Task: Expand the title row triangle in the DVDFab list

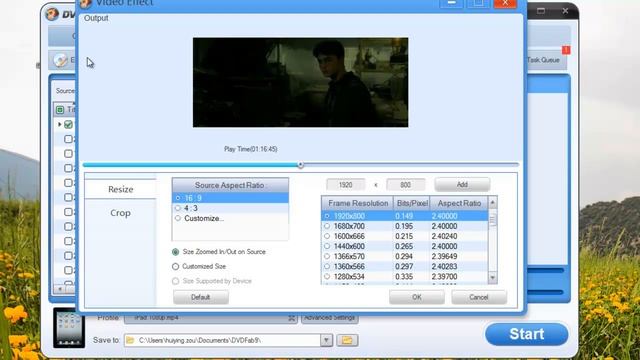Action: pos(60,124)
